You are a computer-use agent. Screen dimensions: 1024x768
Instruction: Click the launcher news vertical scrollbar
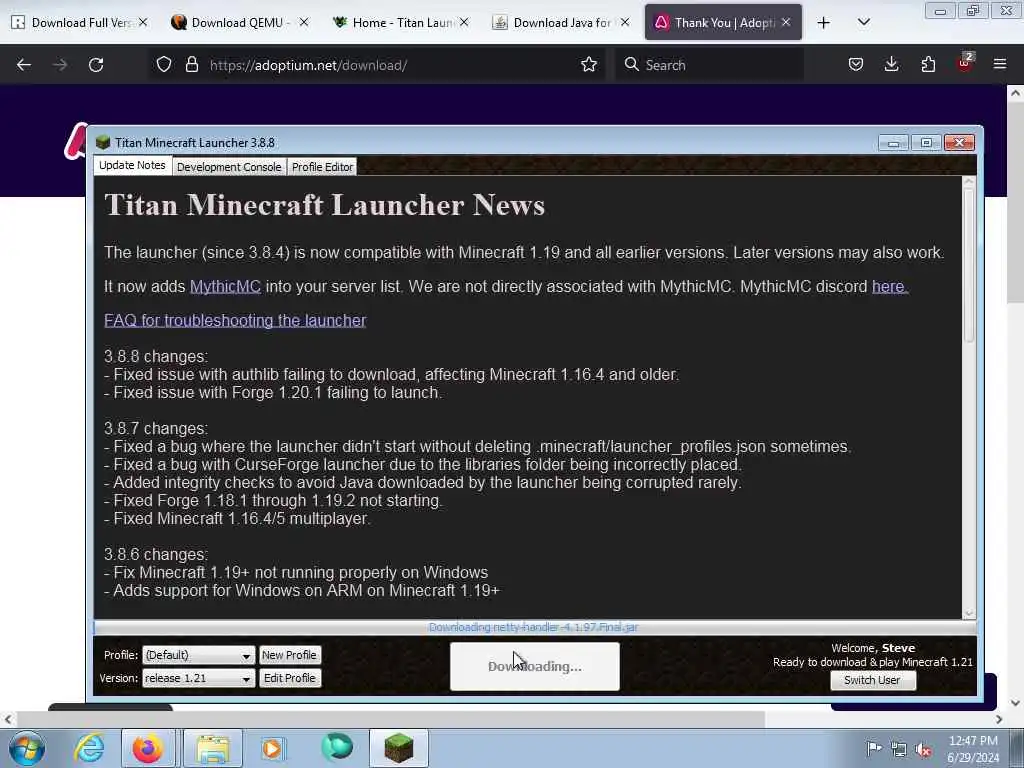click(x=969, y=264)
